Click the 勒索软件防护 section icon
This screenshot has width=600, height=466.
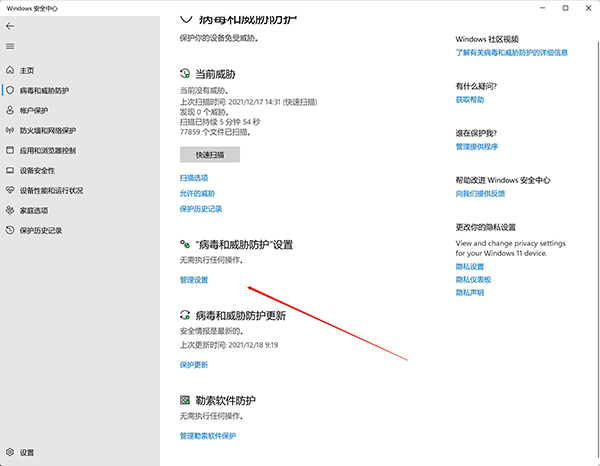point(185,400)
